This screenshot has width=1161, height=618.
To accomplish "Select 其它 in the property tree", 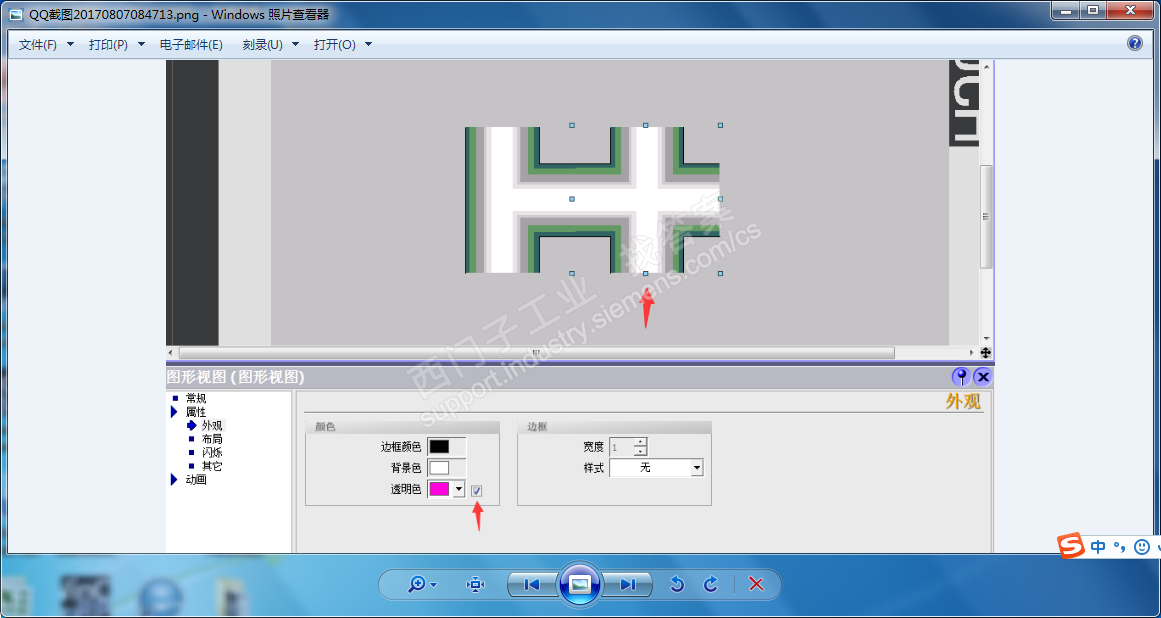I will pos(212,466).
